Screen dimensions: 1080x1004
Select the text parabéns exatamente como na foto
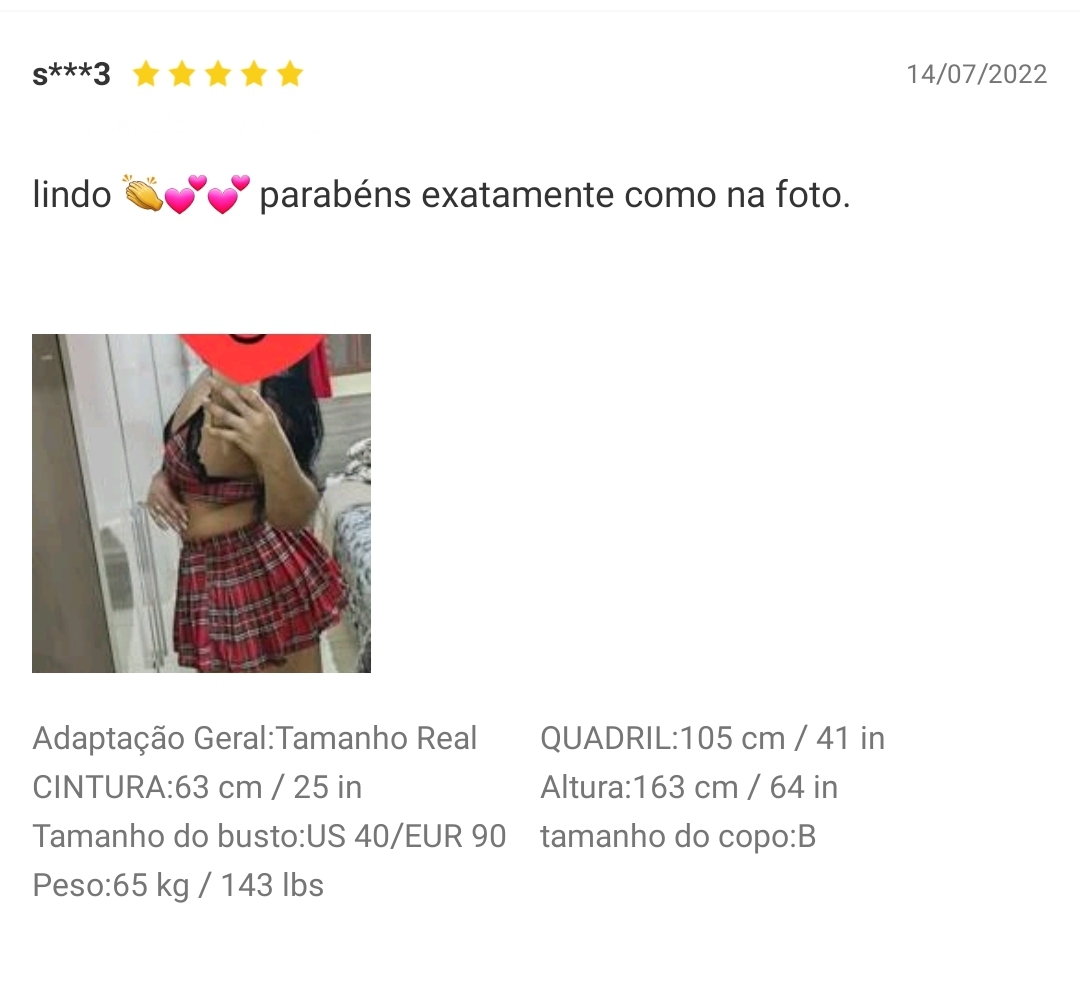[x=554, y=195]
